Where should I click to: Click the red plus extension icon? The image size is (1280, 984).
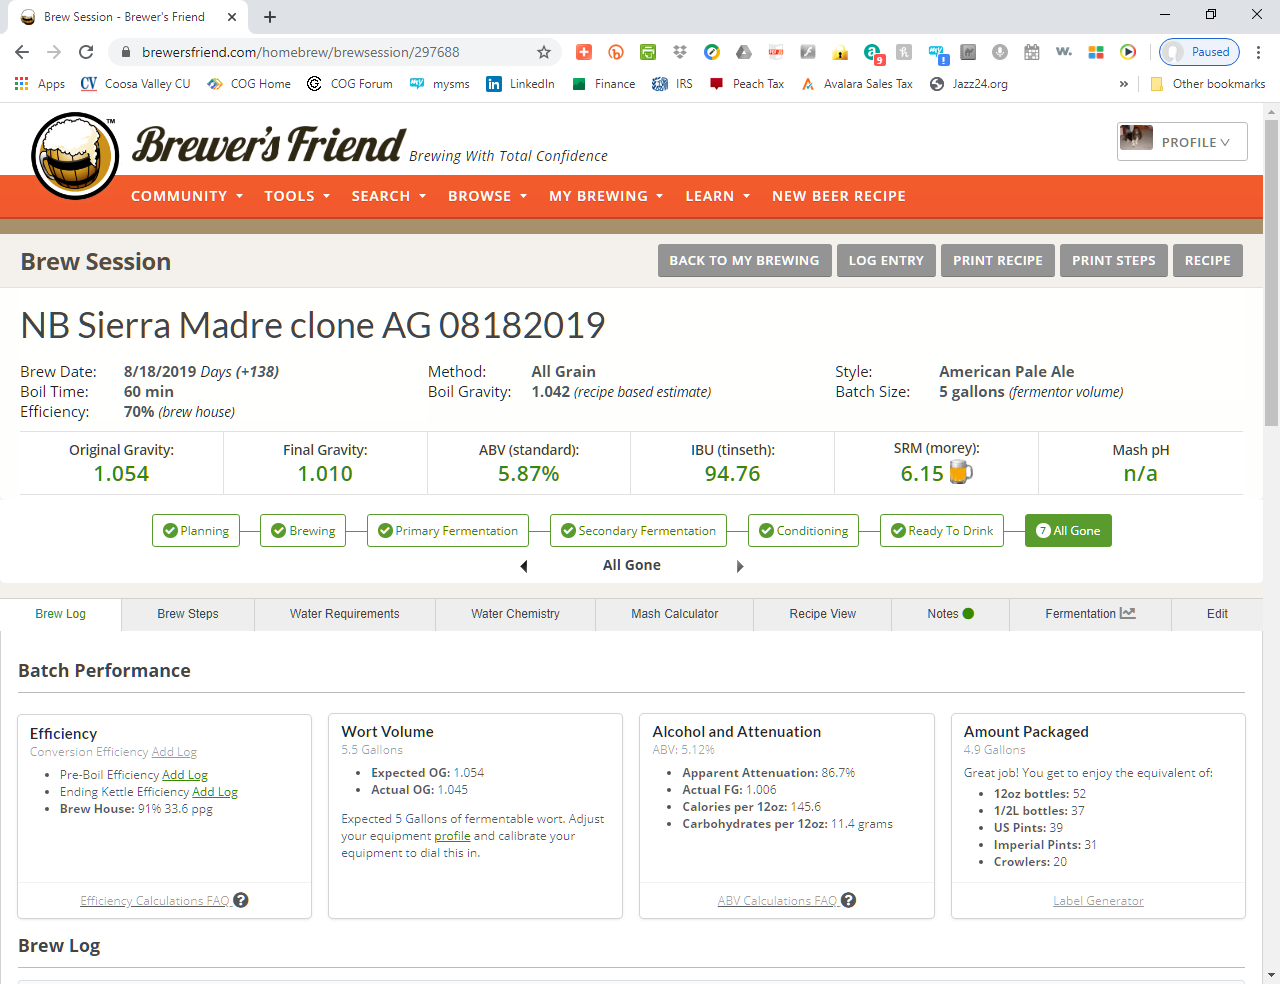(584, 52)
